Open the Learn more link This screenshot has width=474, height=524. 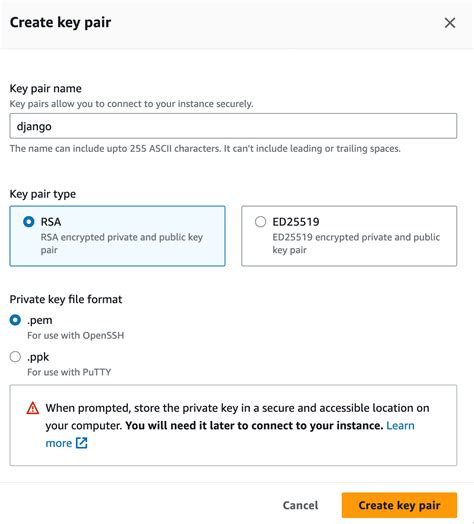[400, 425]
